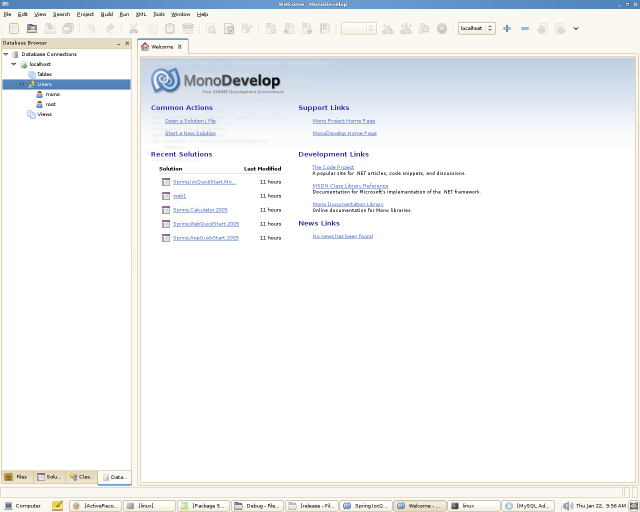Screen dimensions: 640x512
Task: Click the Computer button in the taskbar
Action: (23, 506)
